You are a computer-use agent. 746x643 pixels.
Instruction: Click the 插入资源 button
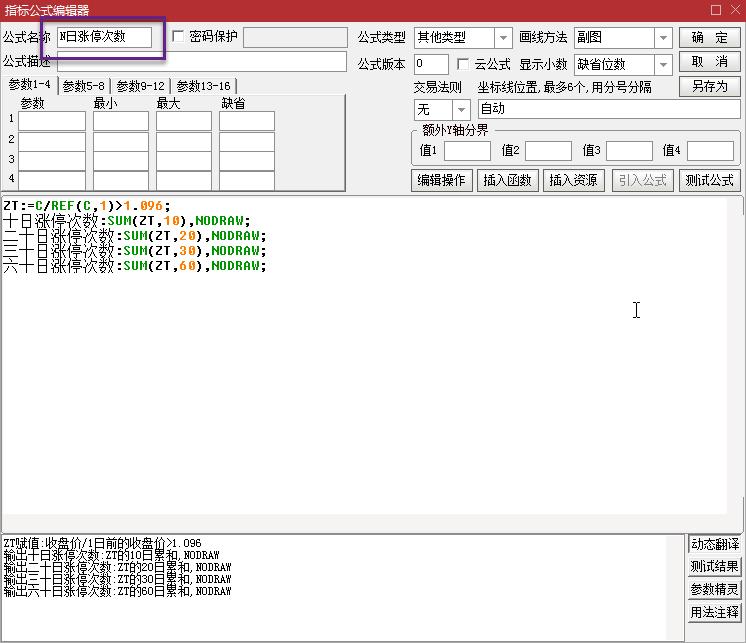point(574,180)
